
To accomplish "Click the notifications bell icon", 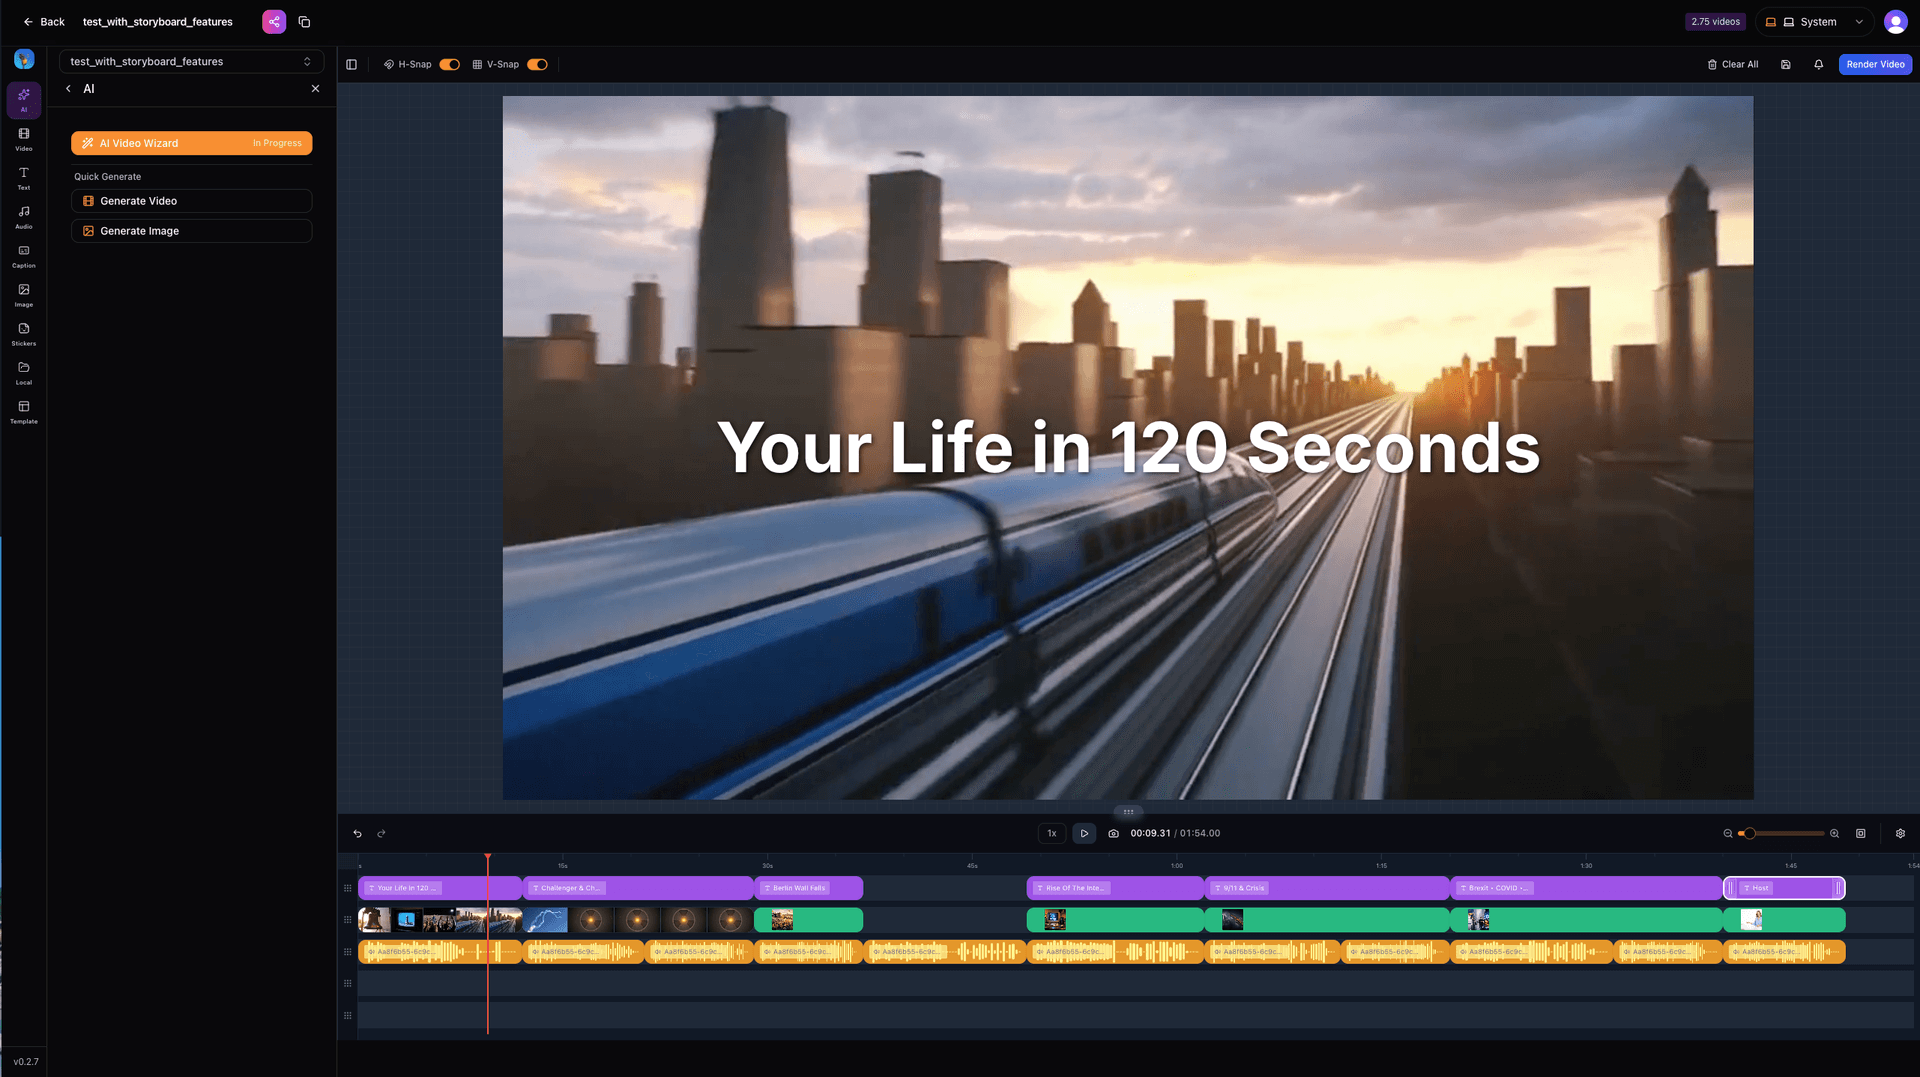I will click(x=1818, y=65).
